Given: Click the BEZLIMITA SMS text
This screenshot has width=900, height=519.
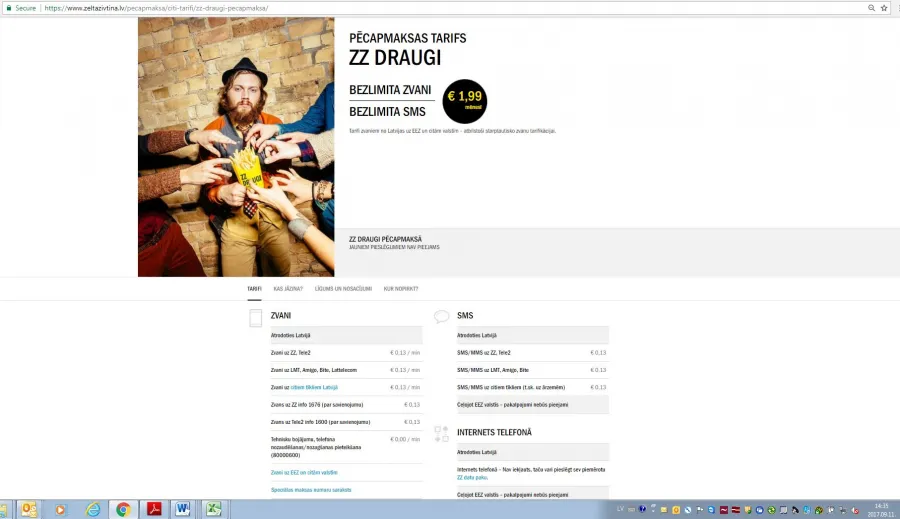Looking at the screenshot, I should (387, 112).
